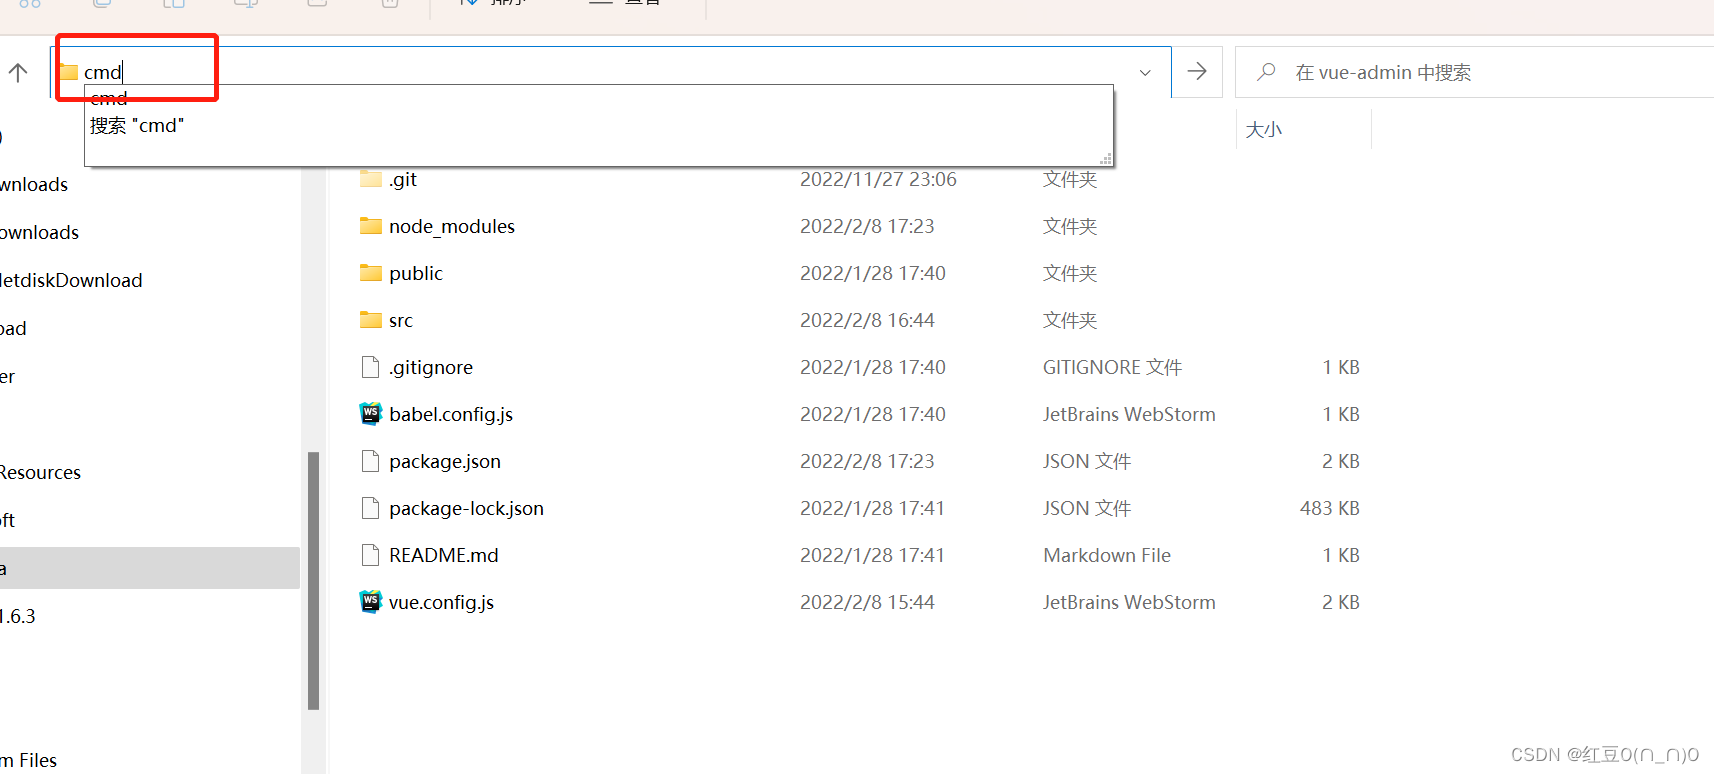Select the public folder name
This screenshot has width=1714, height=774.
[x=416, y=274]
